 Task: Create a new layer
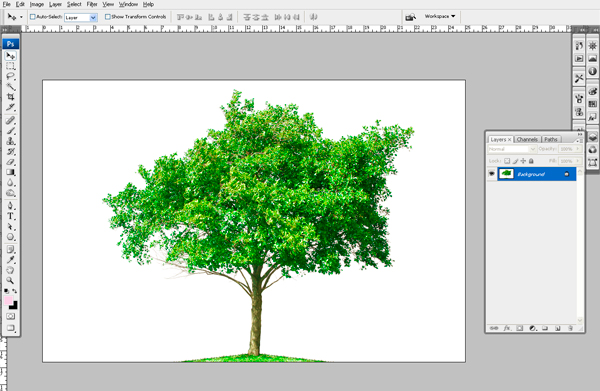(558, 328)
